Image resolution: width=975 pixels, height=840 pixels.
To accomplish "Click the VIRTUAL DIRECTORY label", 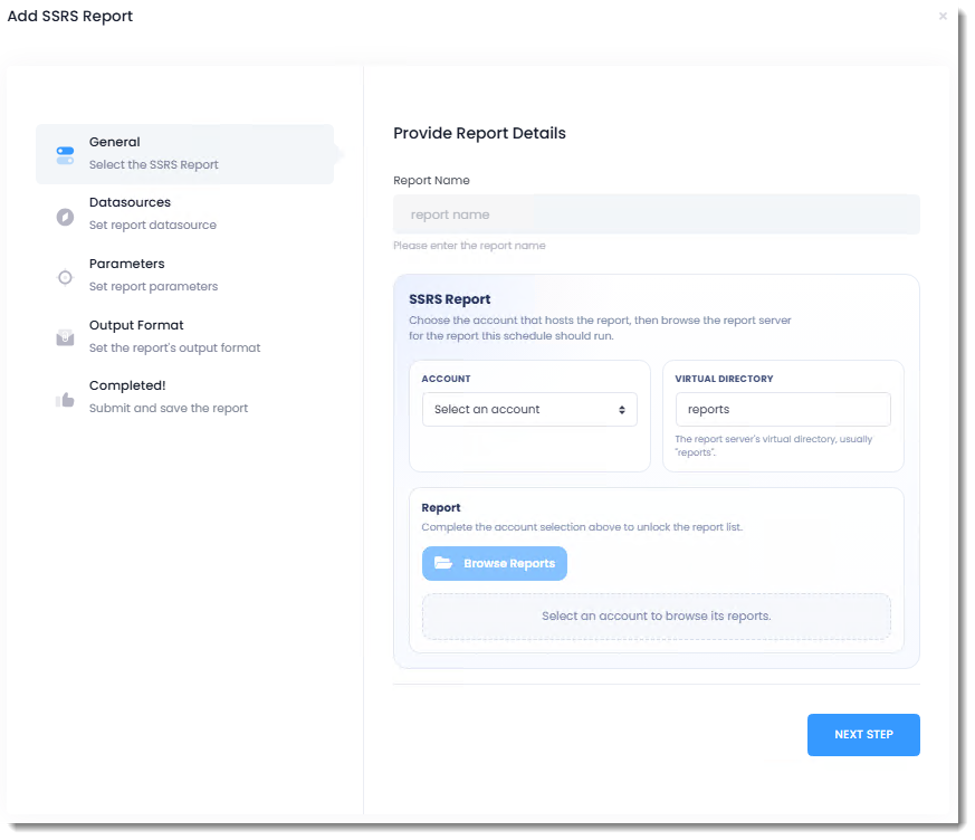I will 724,379.
